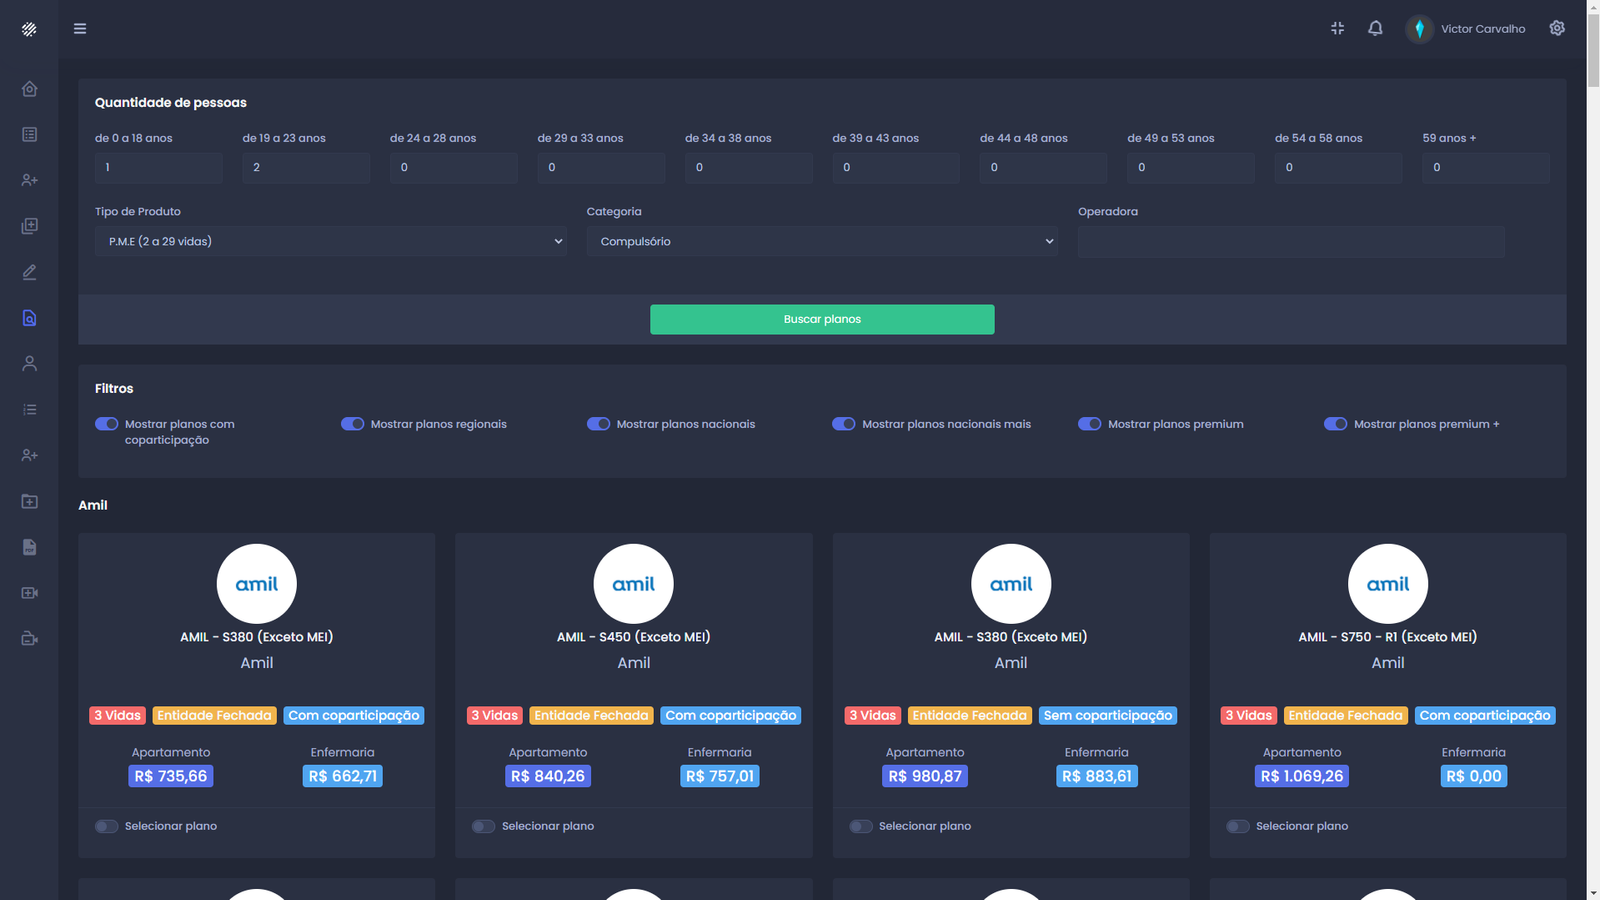Viewport: 1600px width, 900px height.
Task: Open the settings gear in the top bar
Action: click(x=1557, y=28)
